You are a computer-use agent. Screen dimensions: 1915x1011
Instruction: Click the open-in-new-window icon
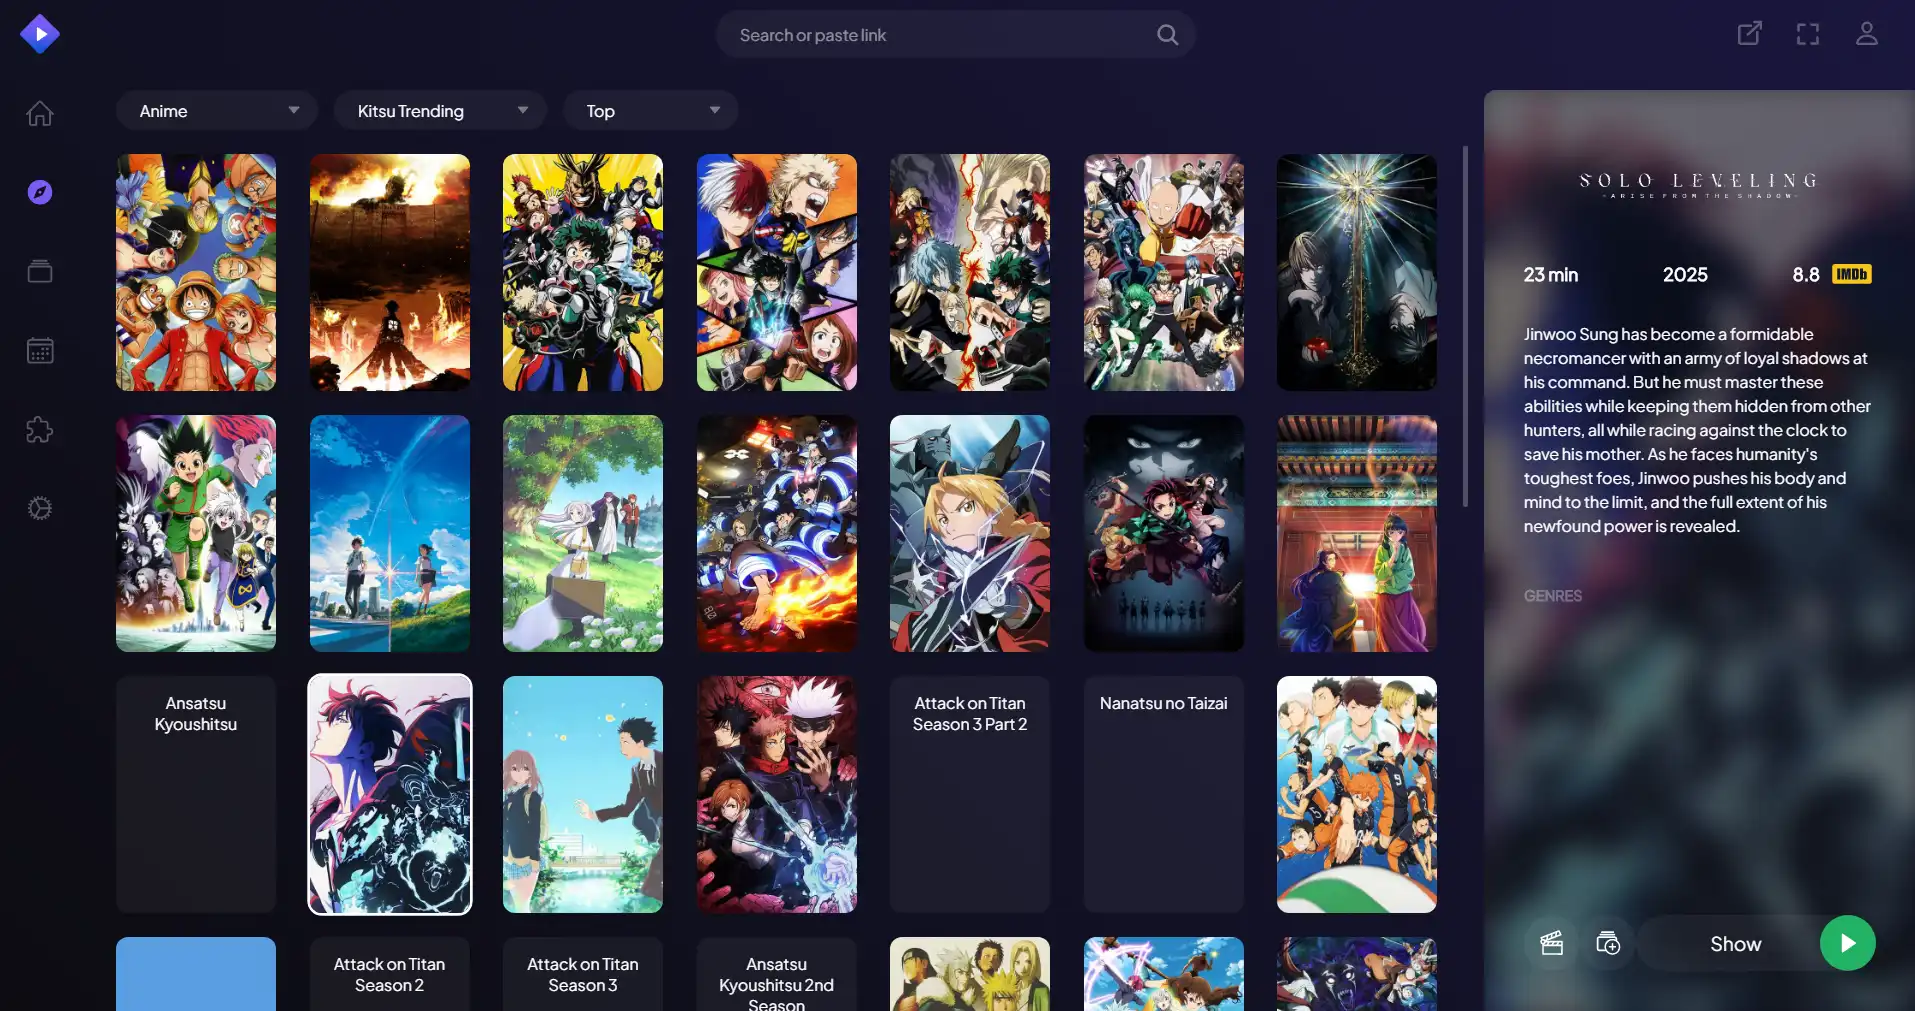(x=1749, y=34)
